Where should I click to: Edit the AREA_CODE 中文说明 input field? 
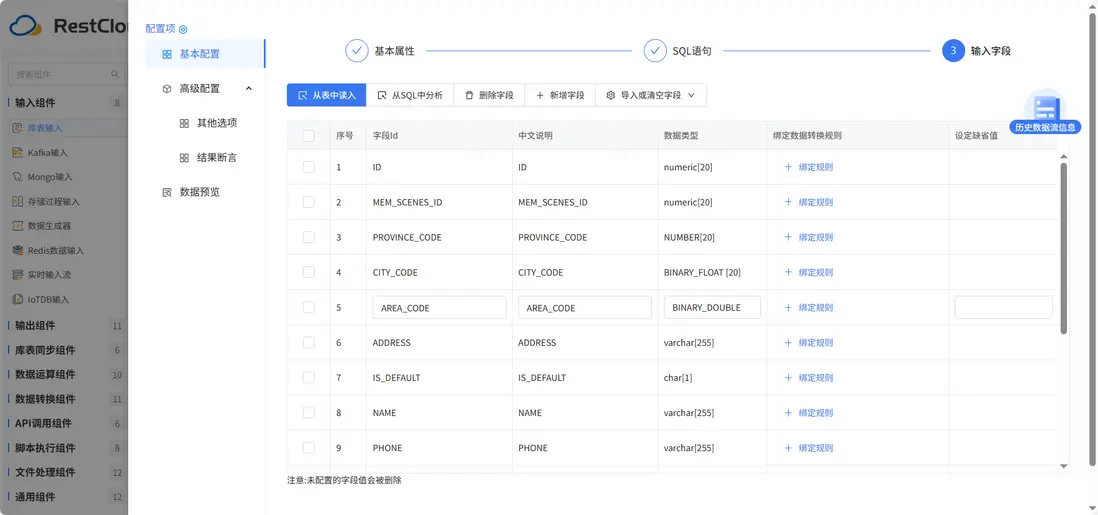[585, 308]
